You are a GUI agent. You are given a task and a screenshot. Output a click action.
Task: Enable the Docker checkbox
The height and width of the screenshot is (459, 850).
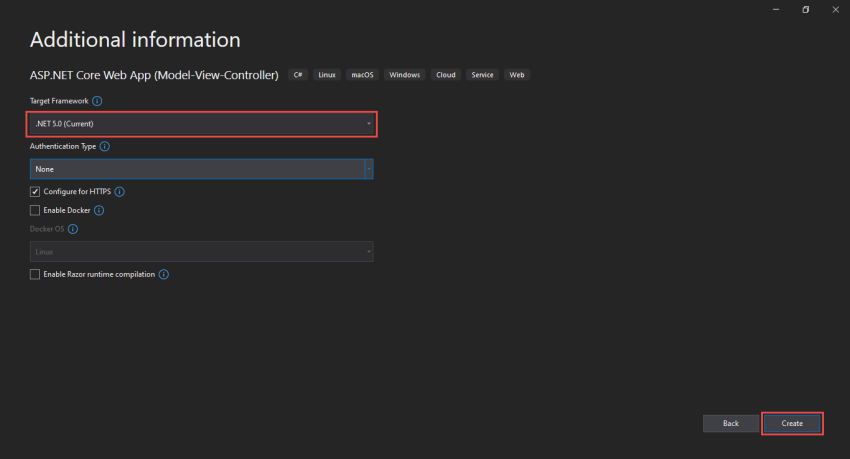tap(35, 210)
